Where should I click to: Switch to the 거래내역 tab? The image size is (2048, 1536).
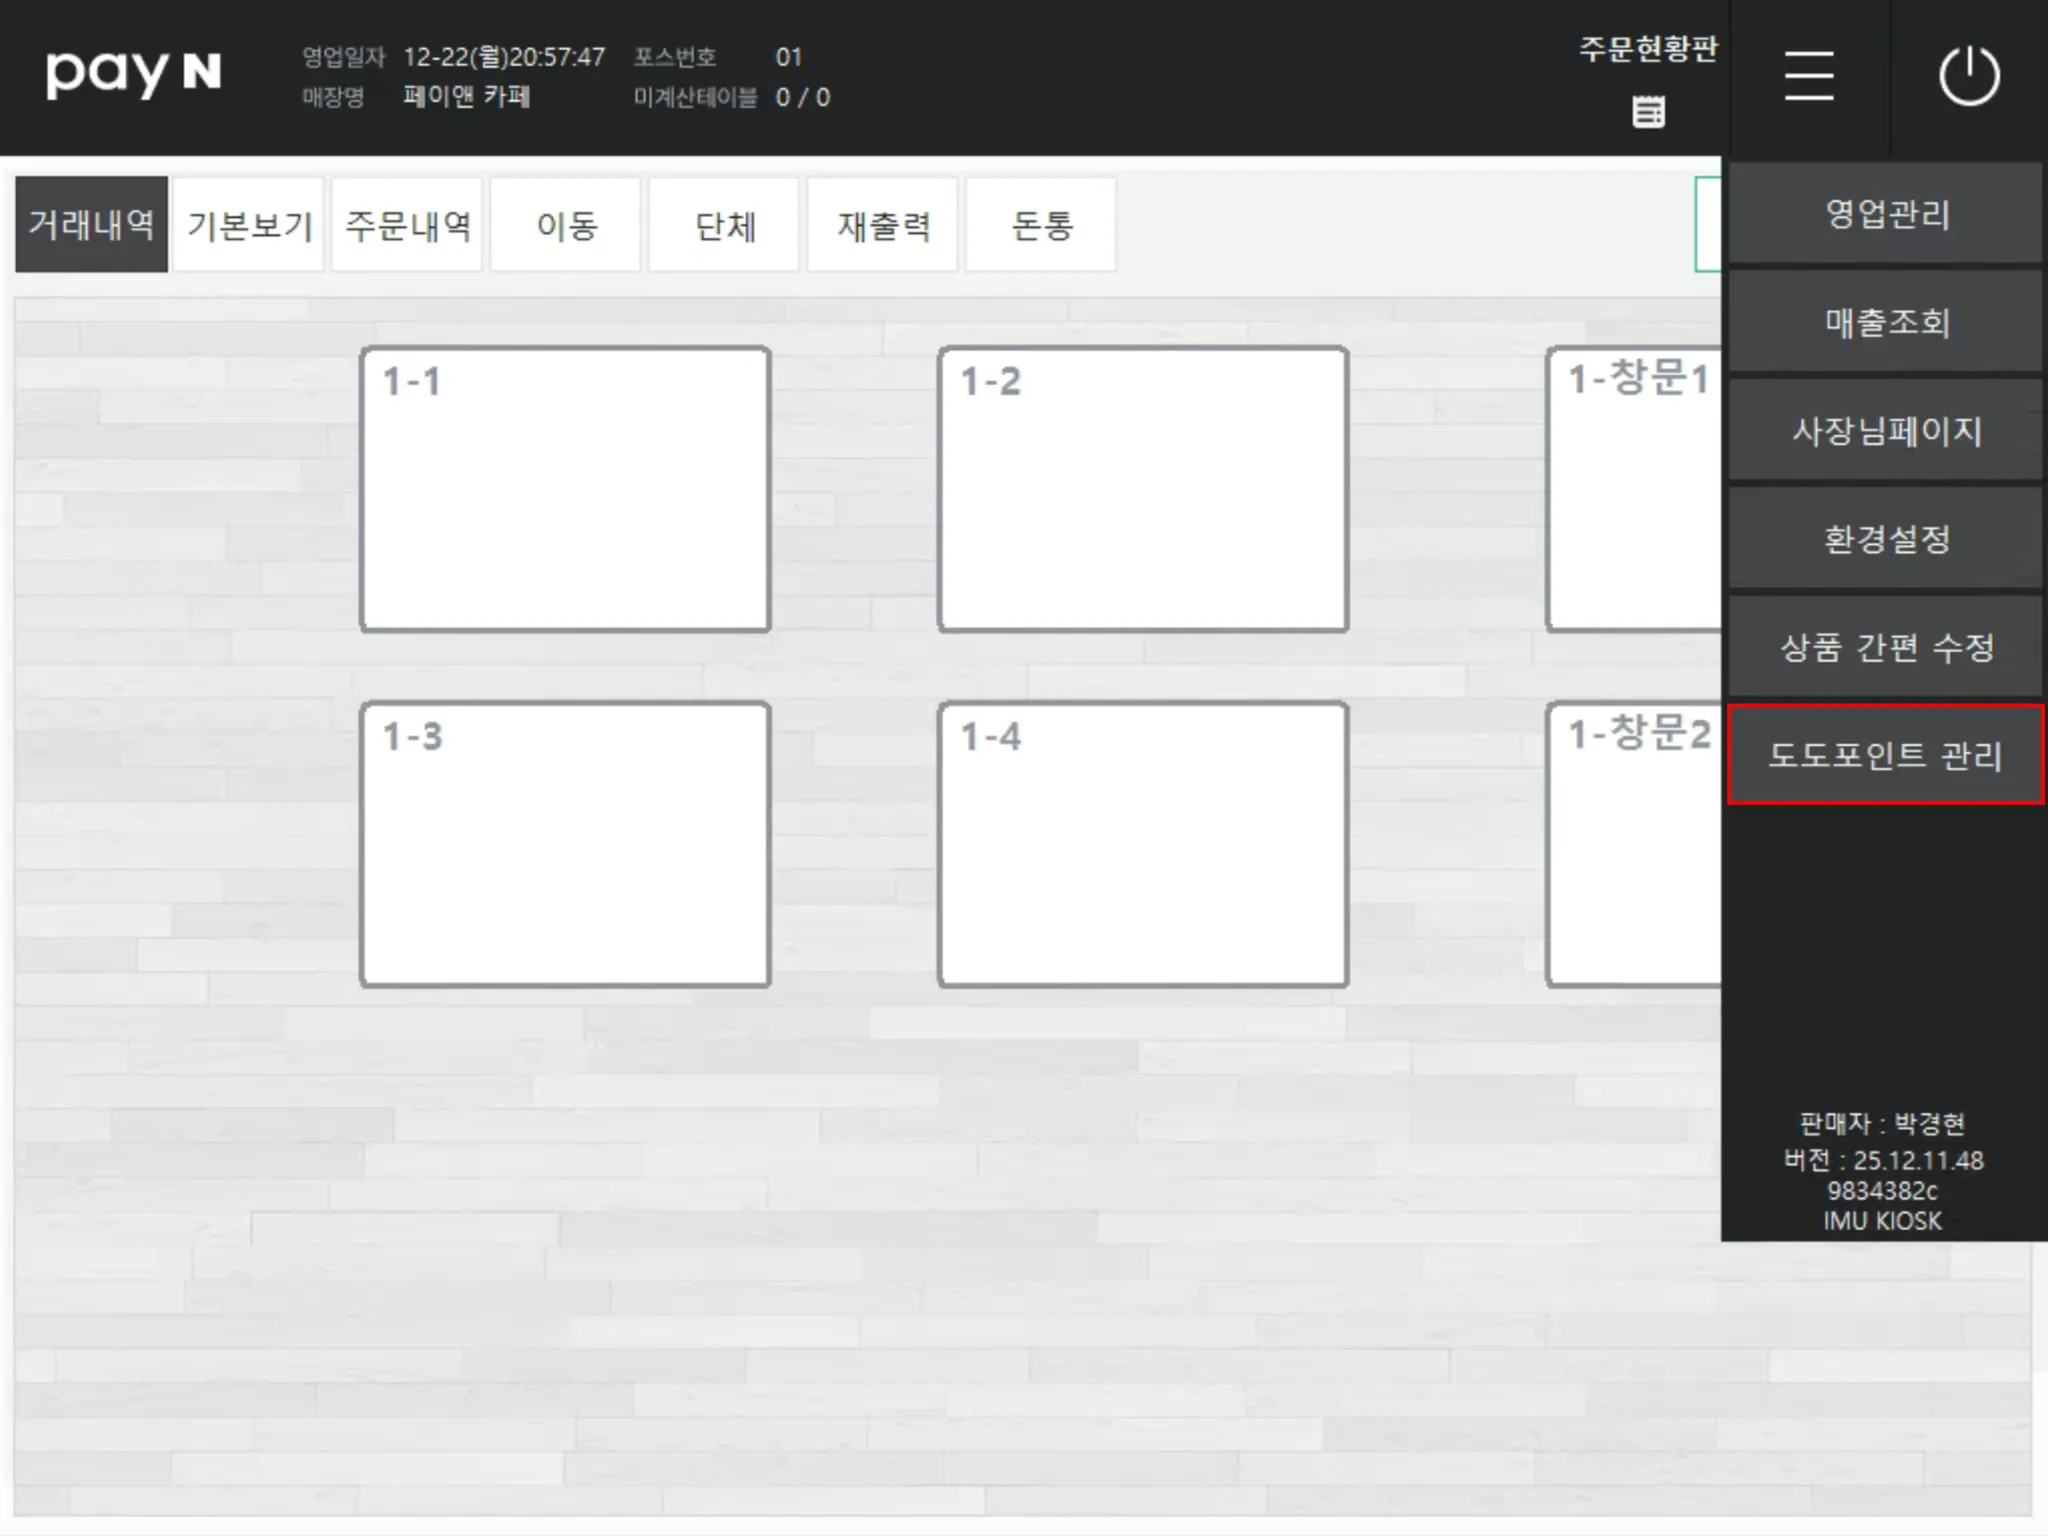point(91,225)
